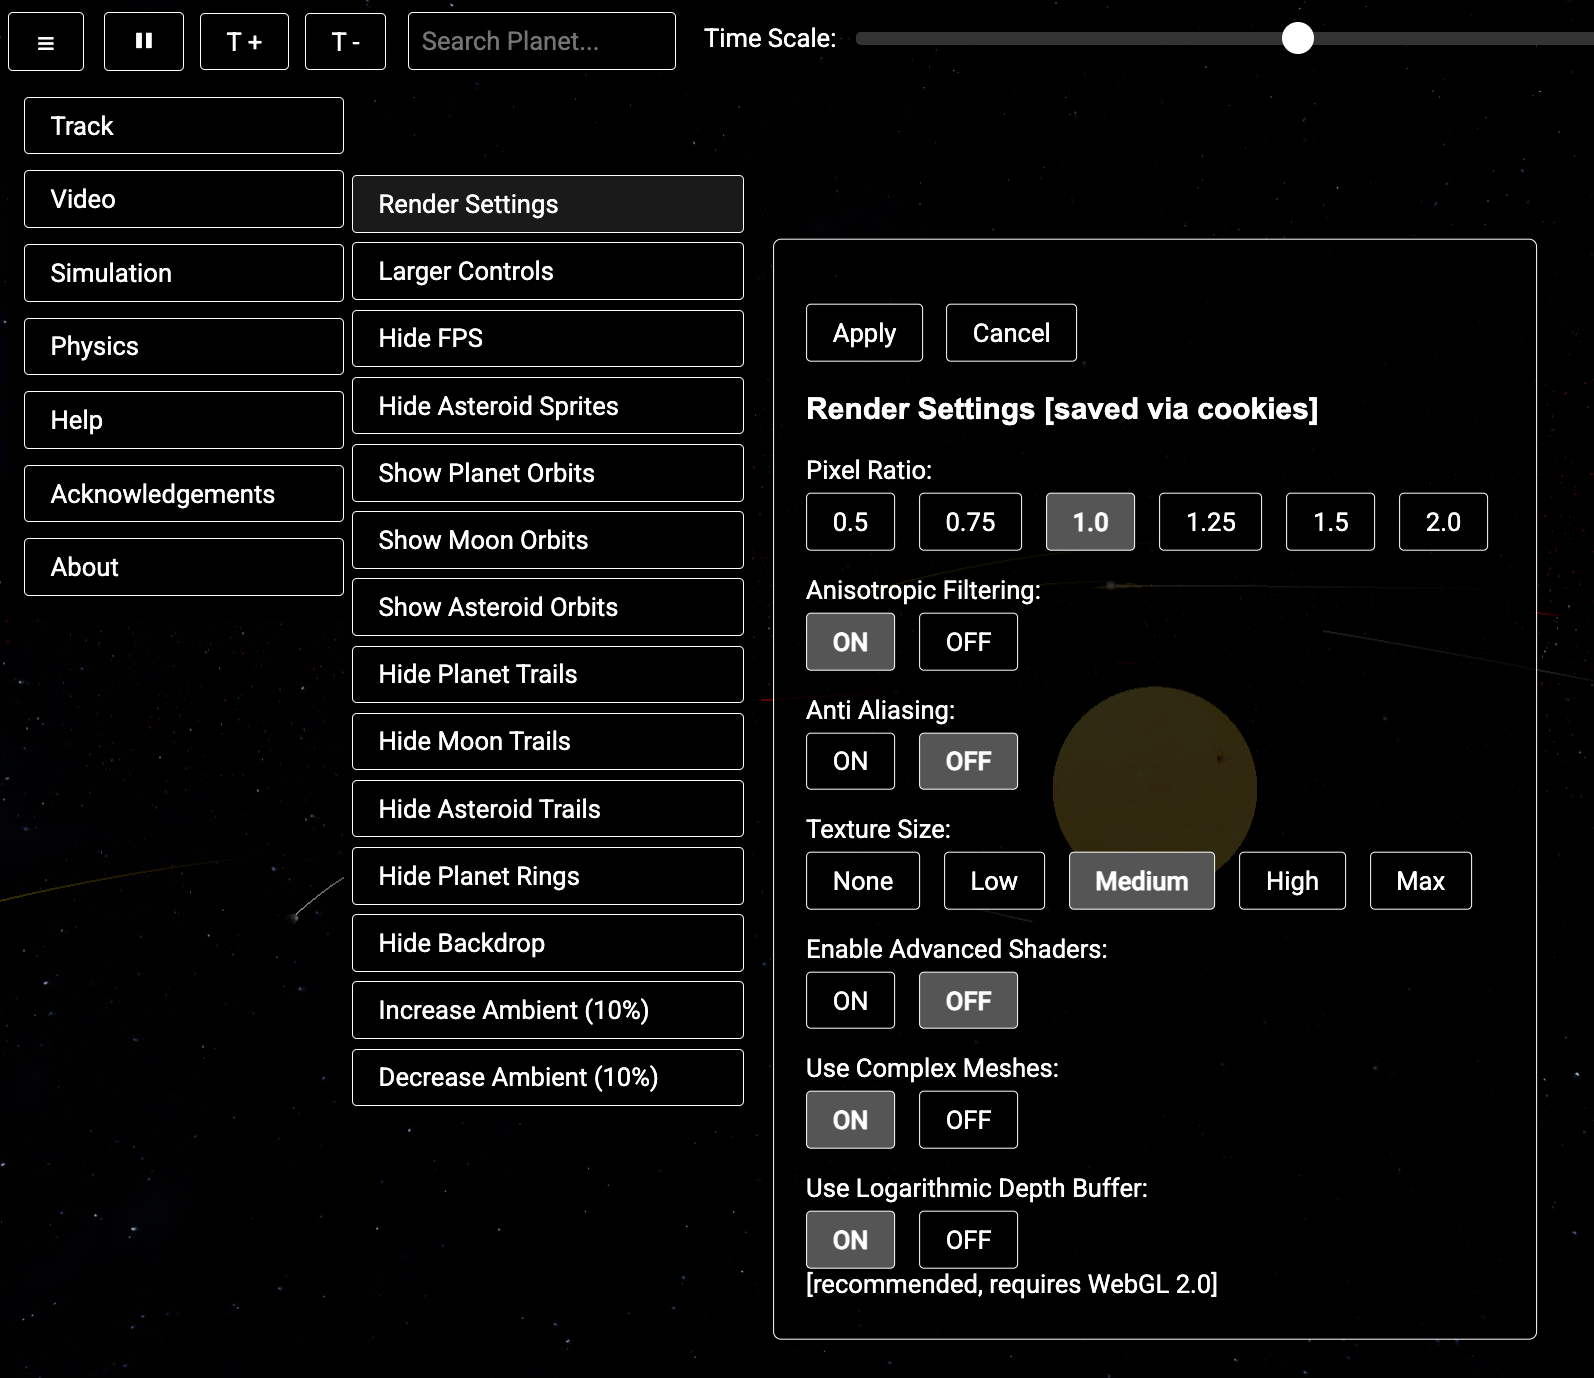Cancel the render settings dialog

[1011, 333]
